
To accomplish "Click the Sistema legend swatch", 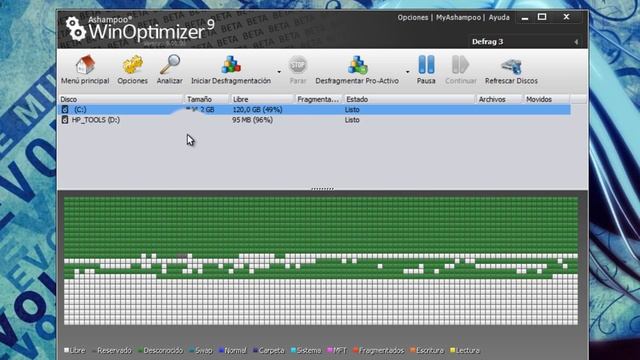I will [x=293, y=350].
